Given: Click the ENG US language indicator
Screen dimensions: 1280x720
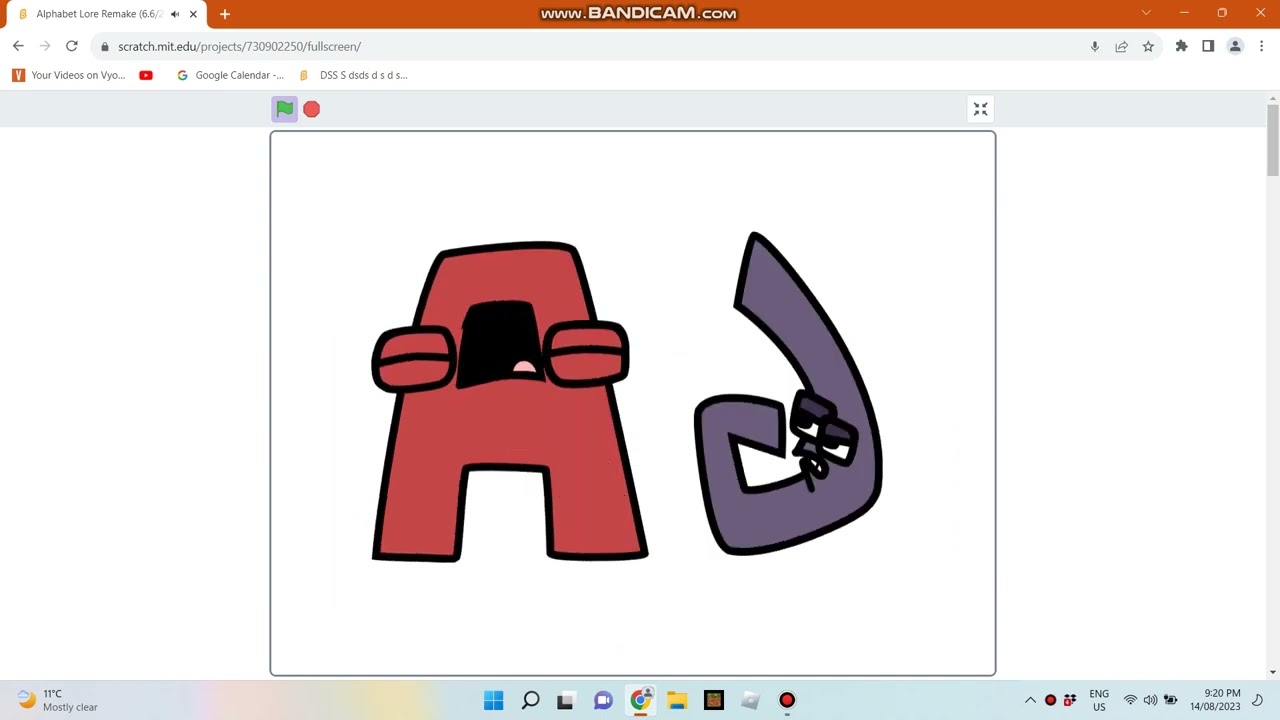Looking at the screenshot, I should [x=1099, y=700].
